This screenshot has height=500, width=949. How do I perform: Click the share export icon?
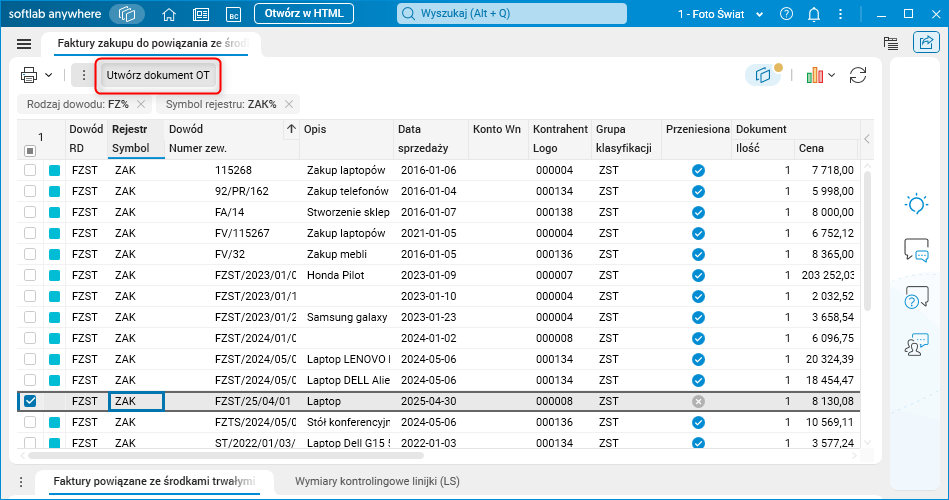coord(926,42)
